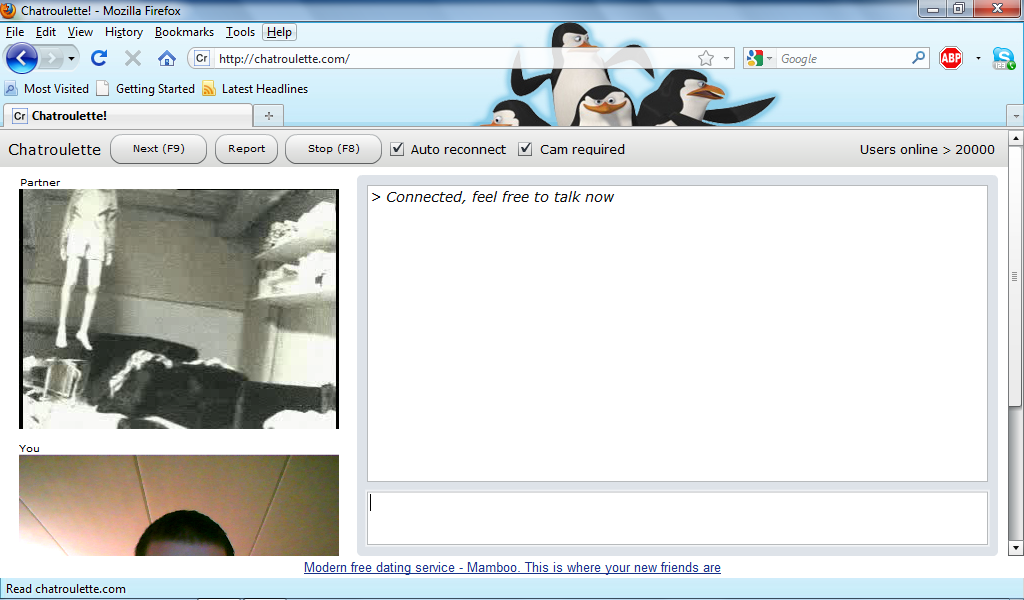Open the Adblock Plus dropdown arrow
Viewport: 1024px width, 600px height.
(x=978, y=58)
